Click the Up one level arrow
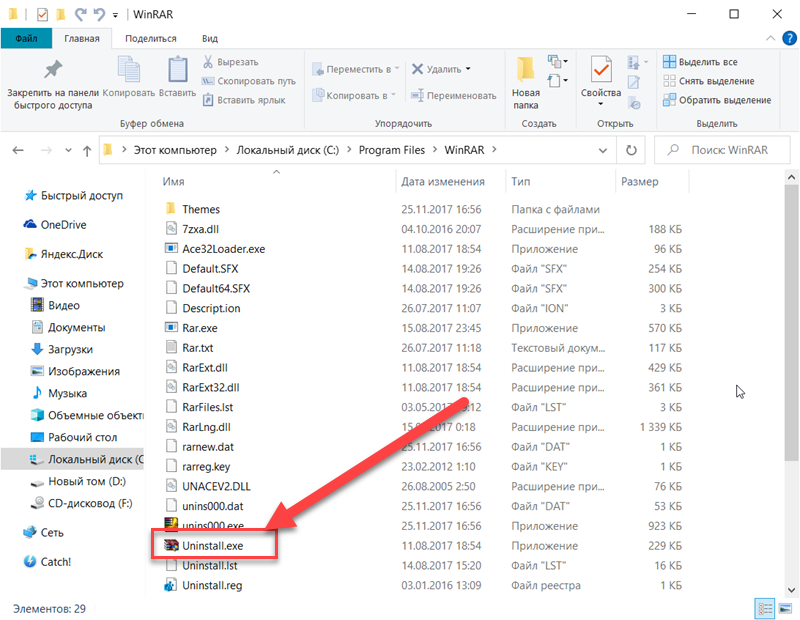The height and width of the screenshot is (620, 800). click(87, 151)
